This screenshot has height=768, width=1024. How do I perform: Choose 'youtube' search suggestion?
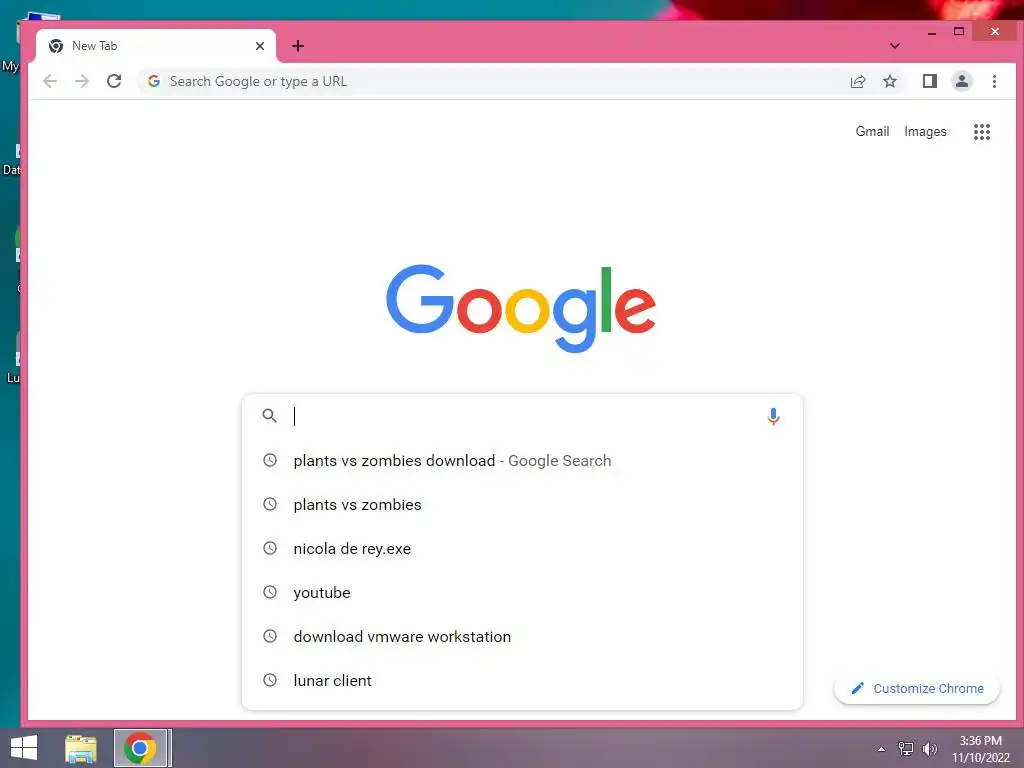tap(522, 592)
